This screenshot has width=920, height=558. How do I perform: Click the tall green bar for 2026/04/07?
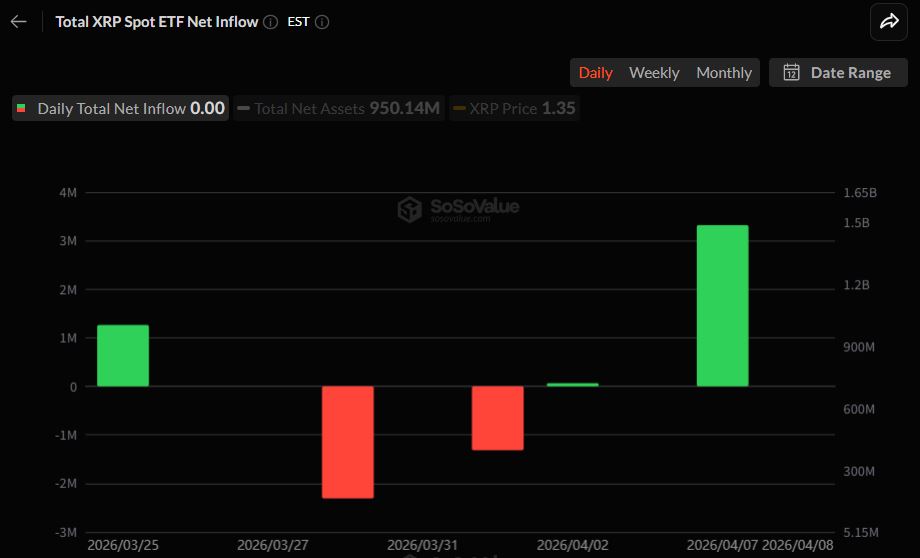[722, 305]
